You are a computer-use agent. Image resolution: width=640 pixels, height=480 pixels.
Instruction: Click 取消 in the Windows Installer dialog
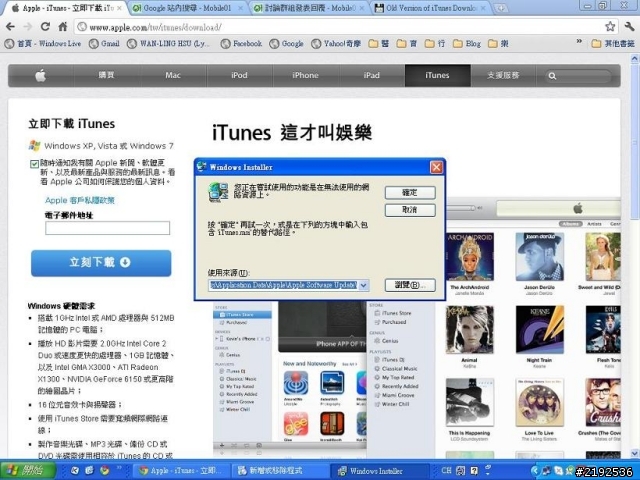click(410, 210)
